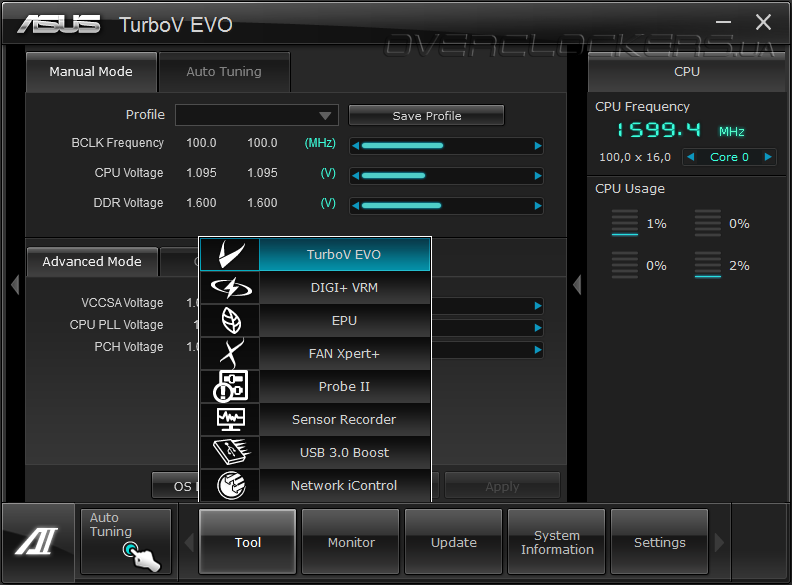
Task: Open the Monitor section
Action: [351, 542]
